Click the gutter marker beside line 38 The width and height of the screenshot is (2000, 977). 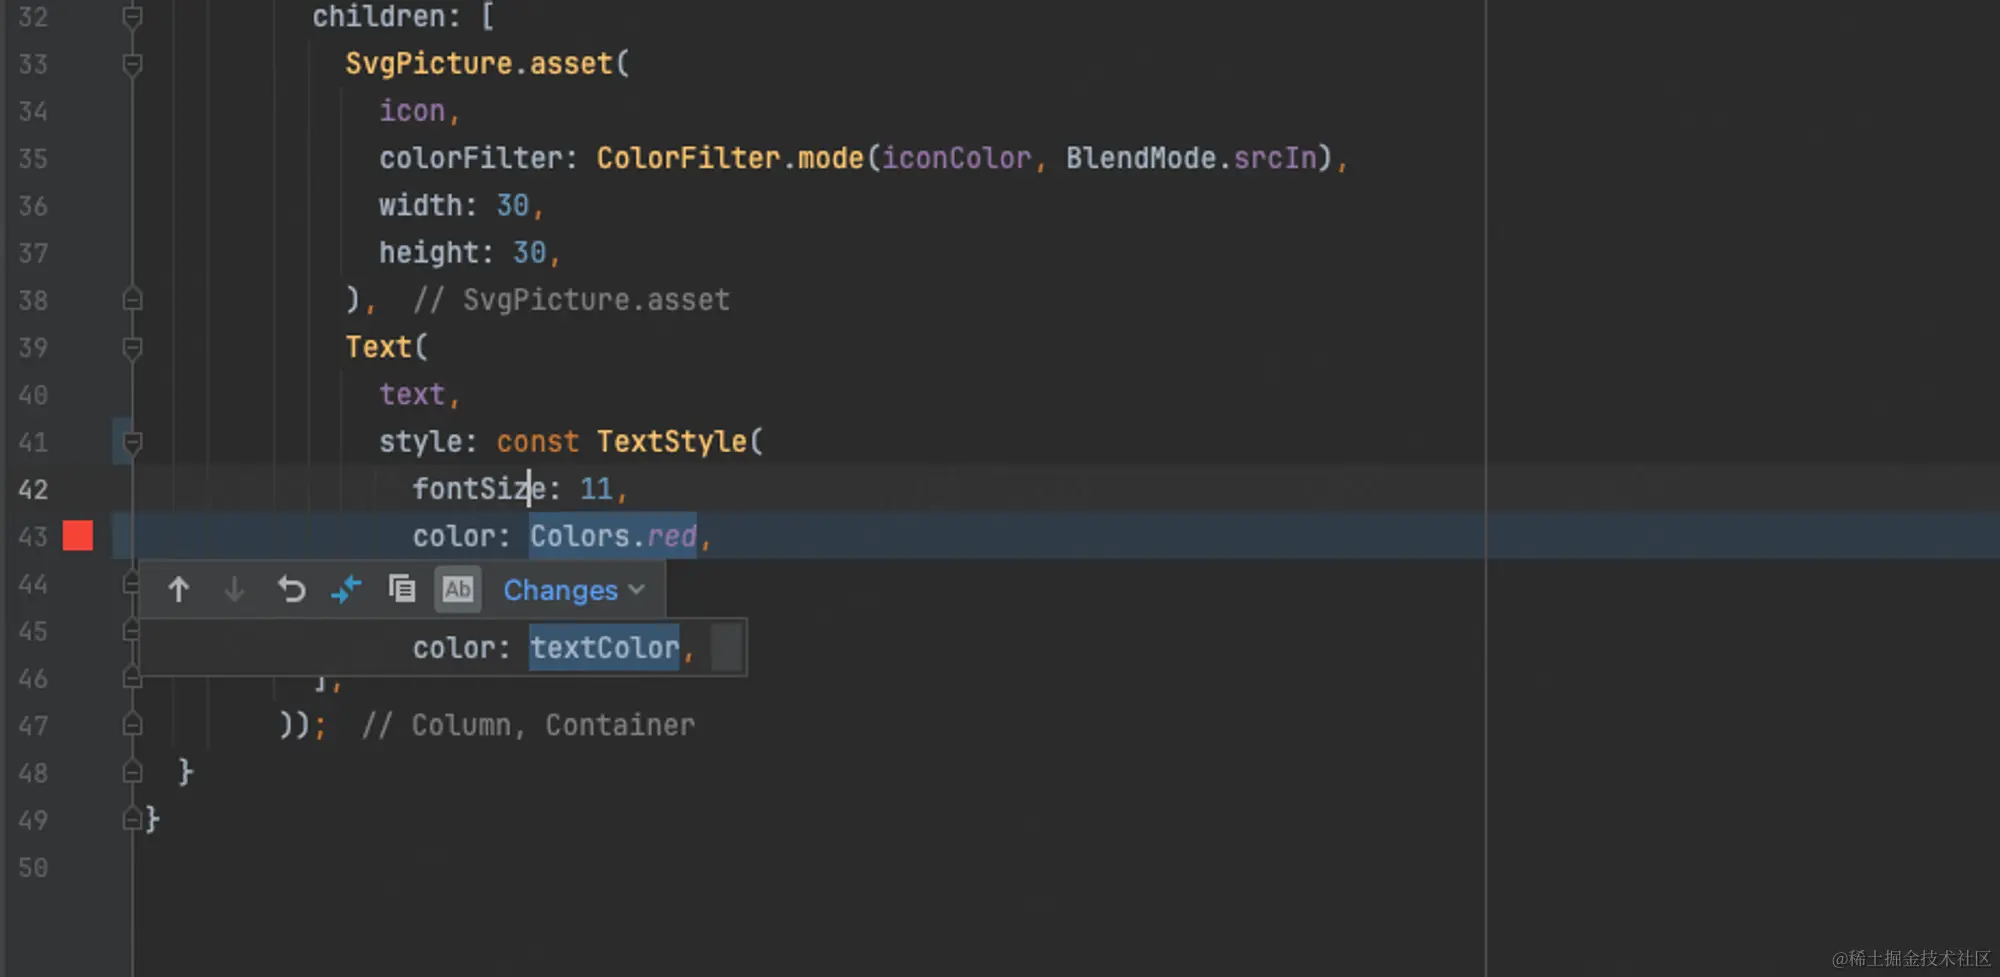pos(131,299)
